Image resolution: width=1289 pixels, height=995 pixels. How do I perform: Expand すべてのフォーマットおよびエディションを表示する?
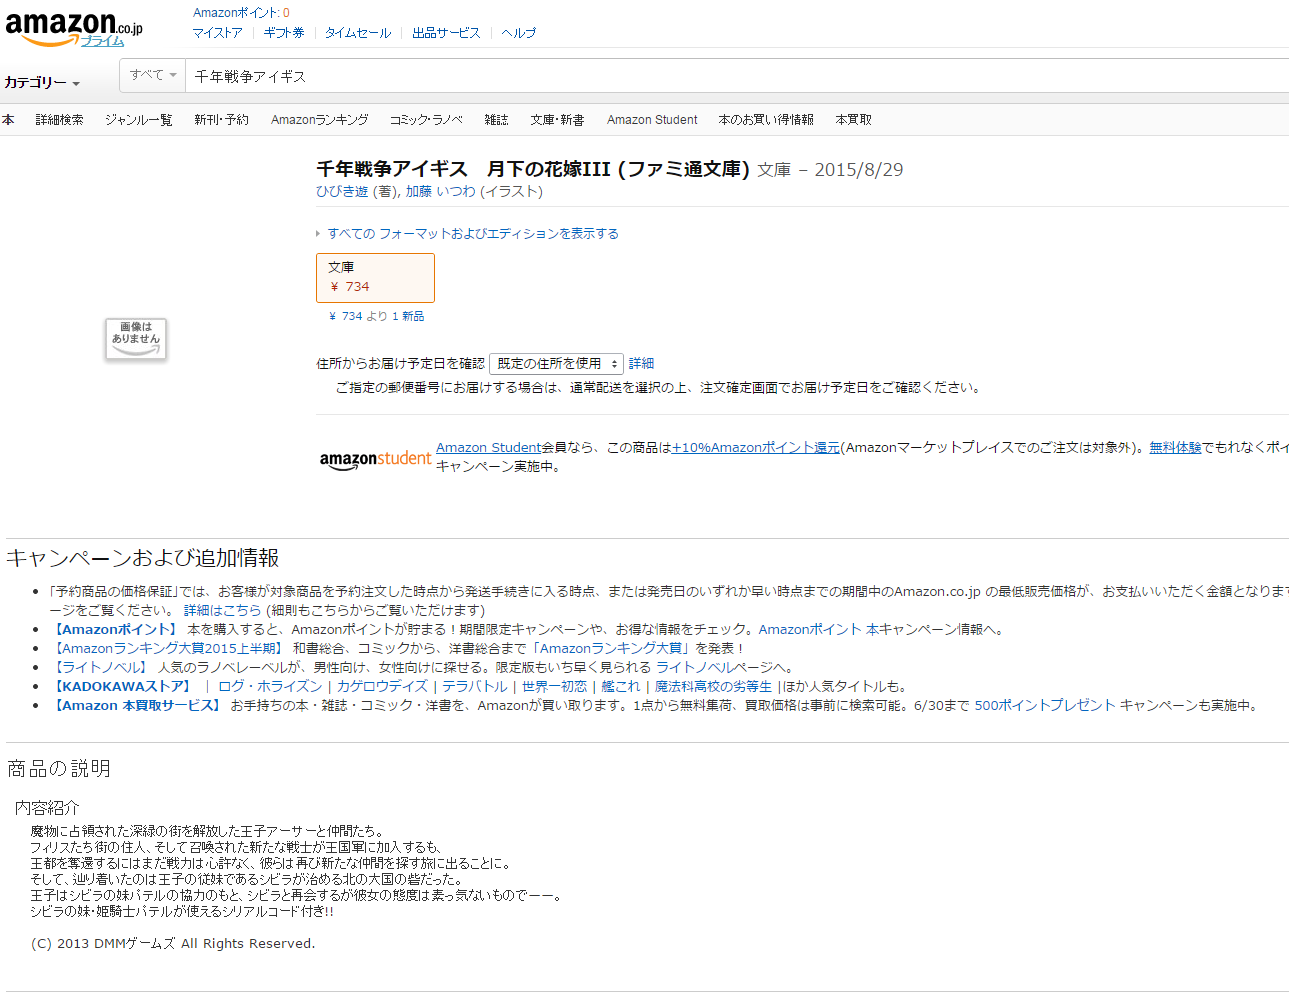coord(472,234)
